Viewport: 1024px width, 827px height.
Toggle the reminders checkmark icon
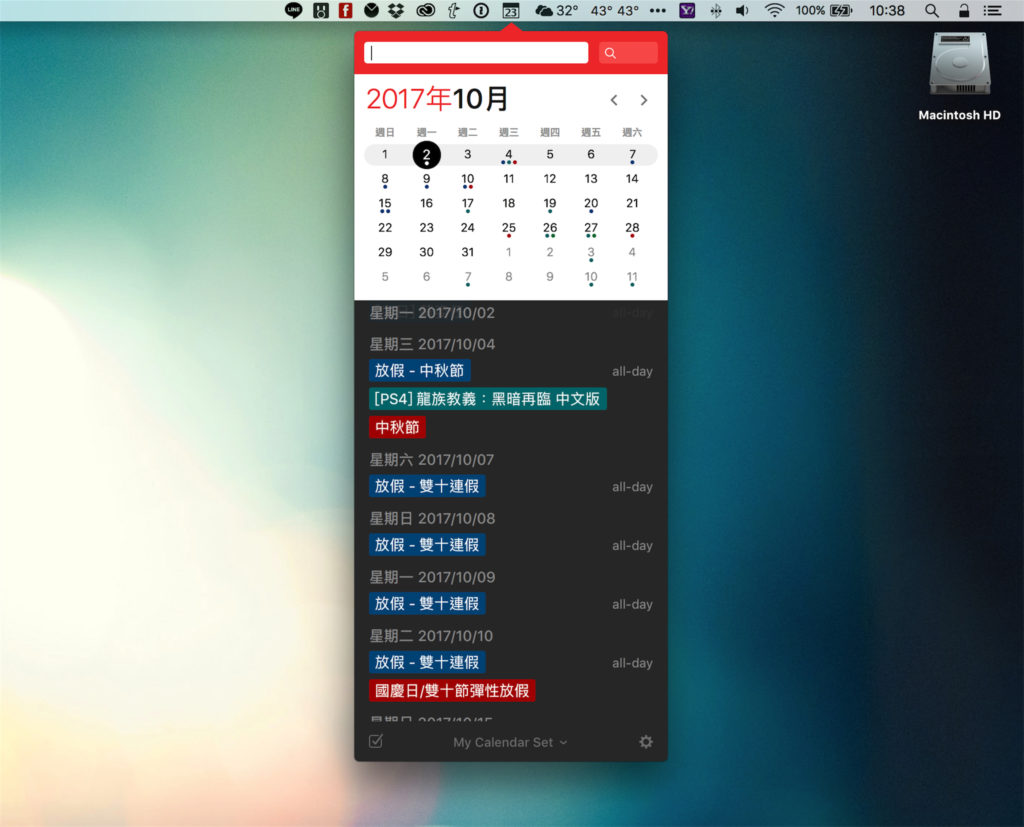coord(376,741)
